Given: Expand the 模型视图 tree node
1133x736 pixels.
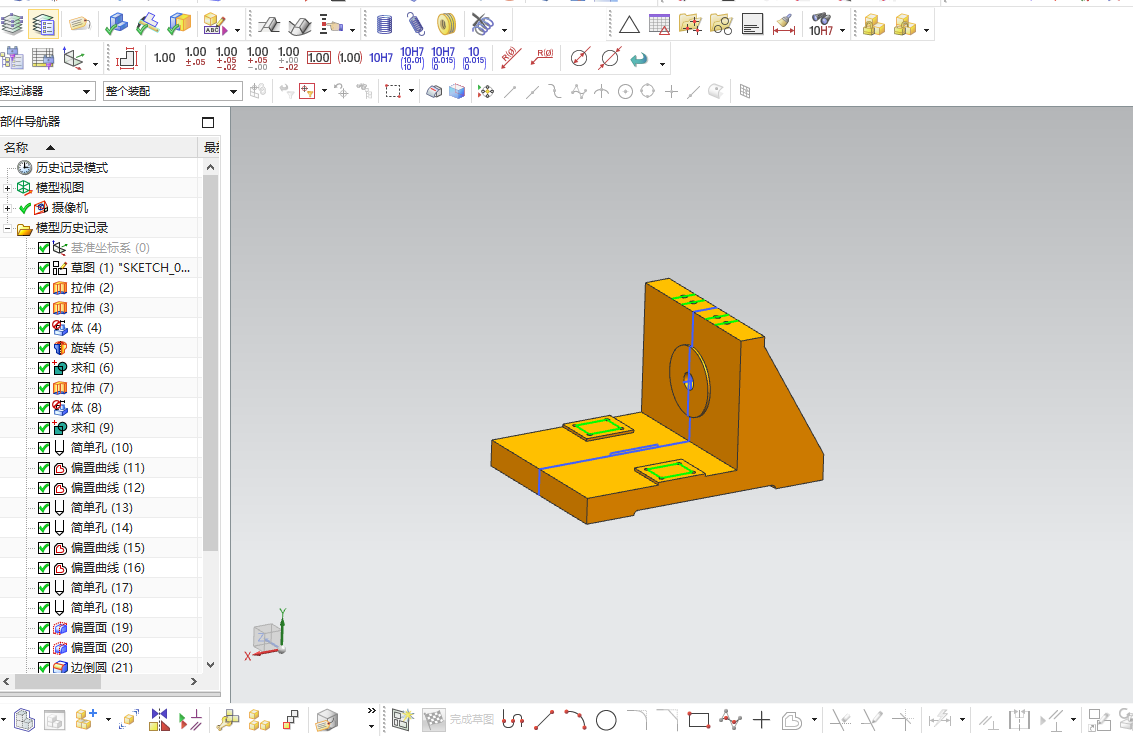Looking at the screenshot, I should (x=7, y=188).
